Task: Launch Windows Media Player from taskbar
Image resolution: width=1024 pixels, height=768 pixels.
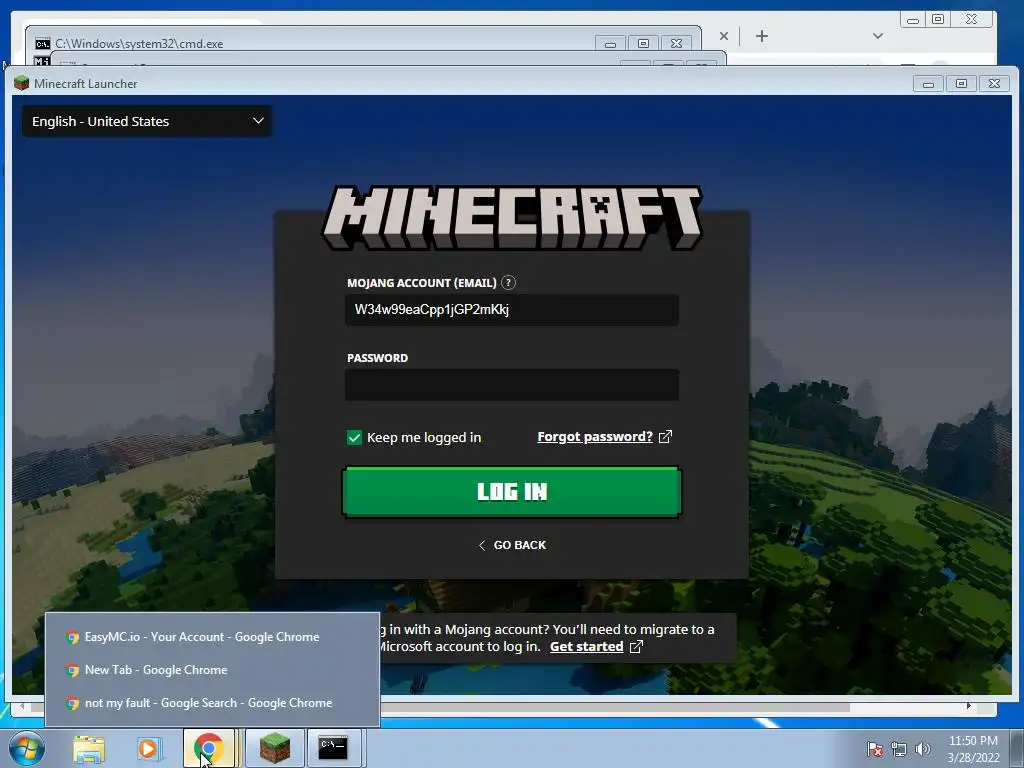Action: click(149, 748)
